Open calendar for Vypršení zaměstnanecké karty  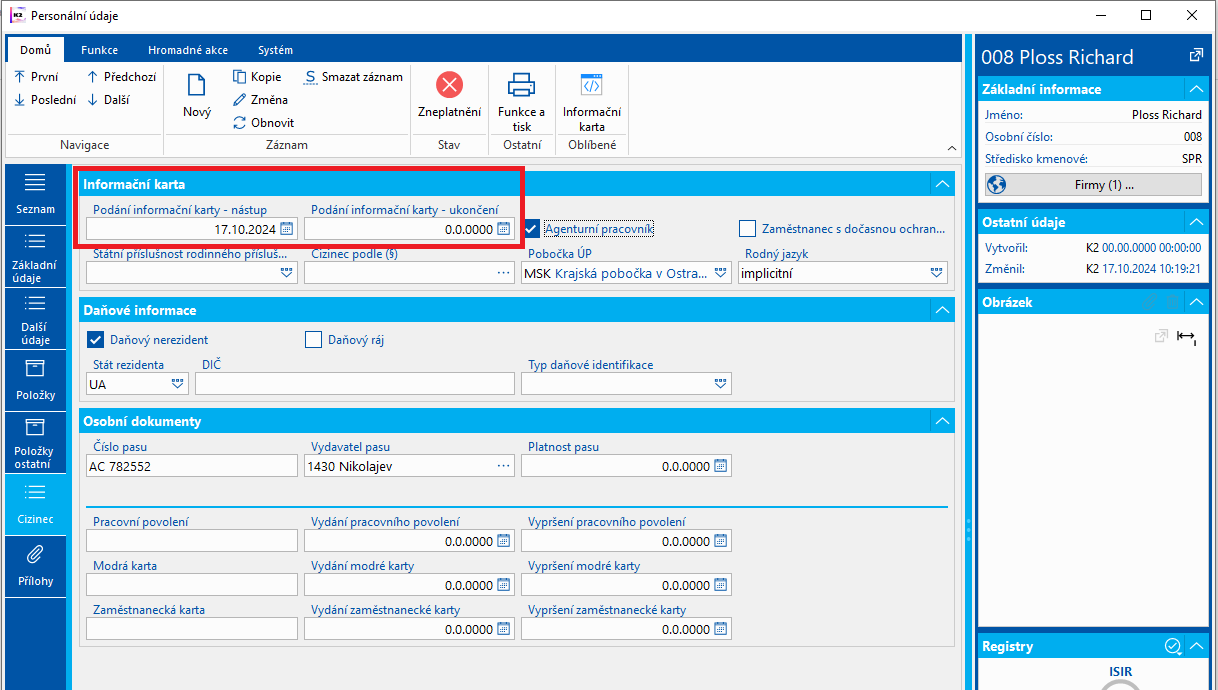[x=721, y=629]
